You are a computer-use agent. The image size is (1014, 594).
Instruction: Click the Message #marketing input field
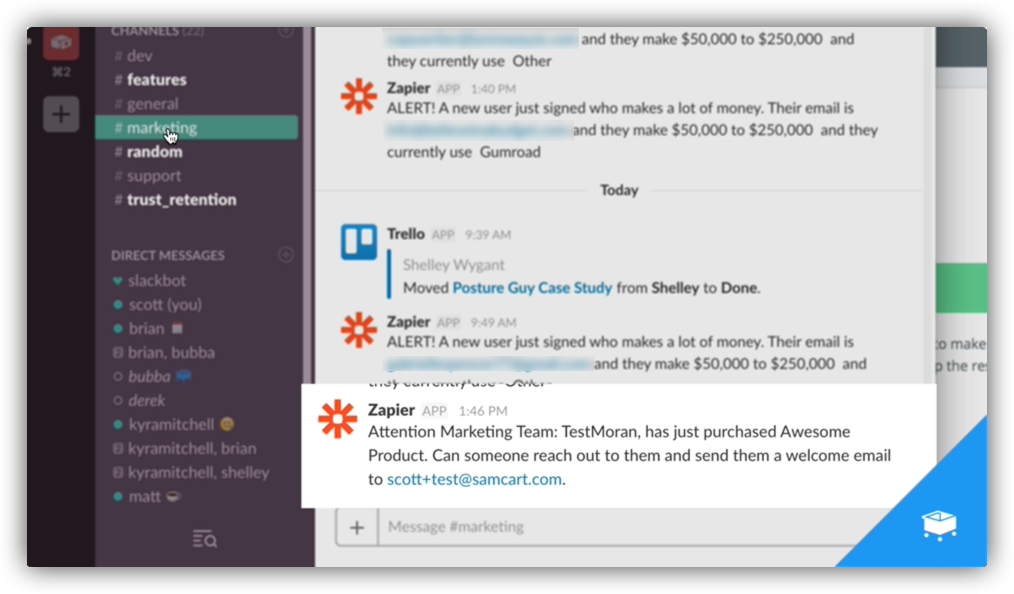point(614,527)
